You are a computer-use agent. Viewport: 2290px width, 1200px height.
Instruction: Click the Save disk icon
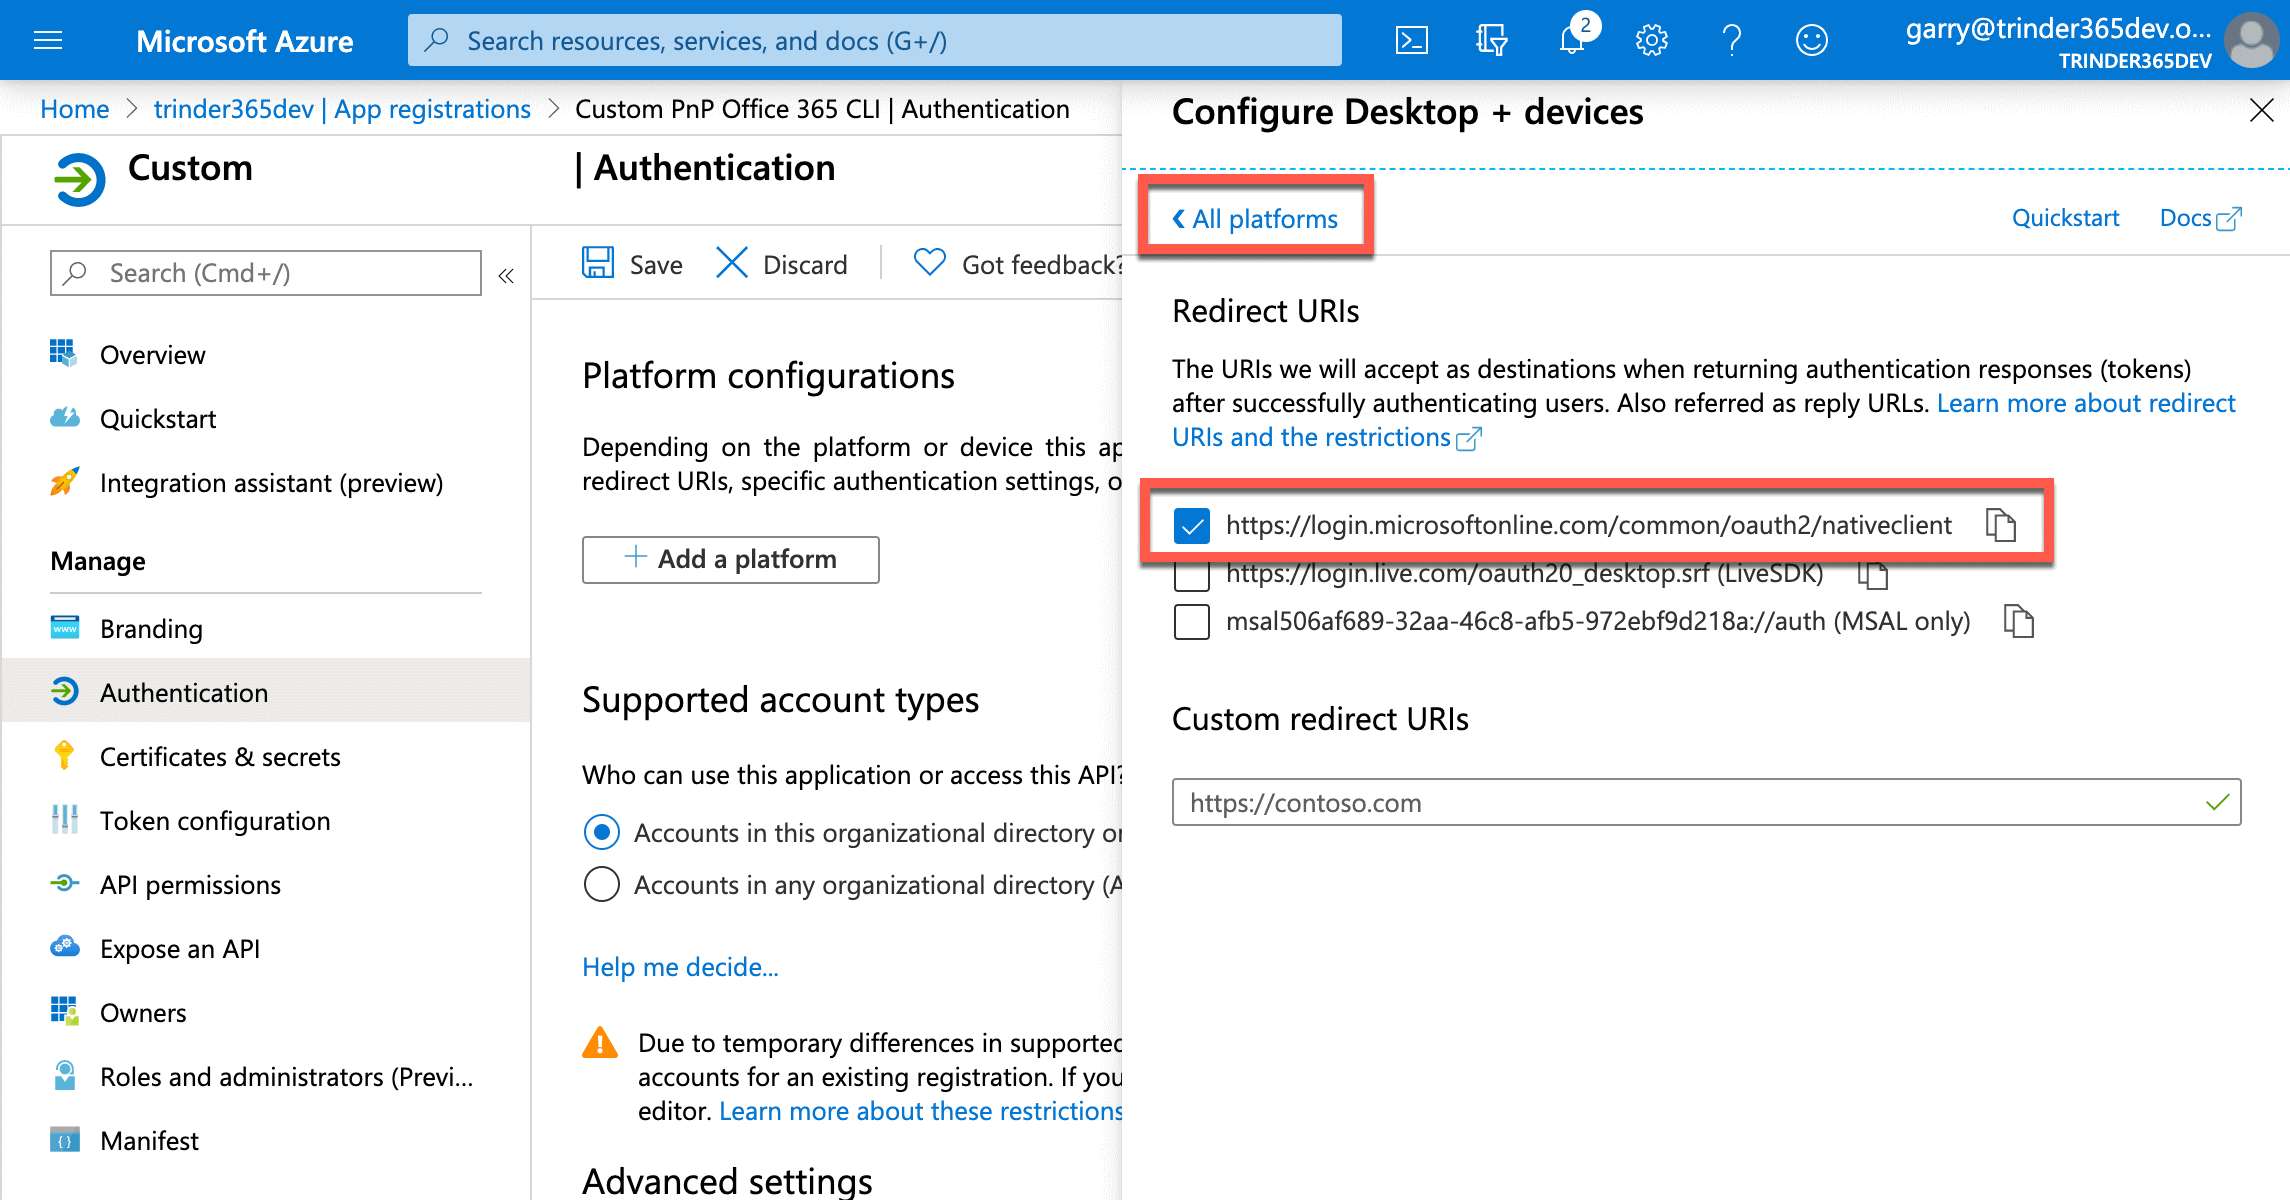pos(598,263)
